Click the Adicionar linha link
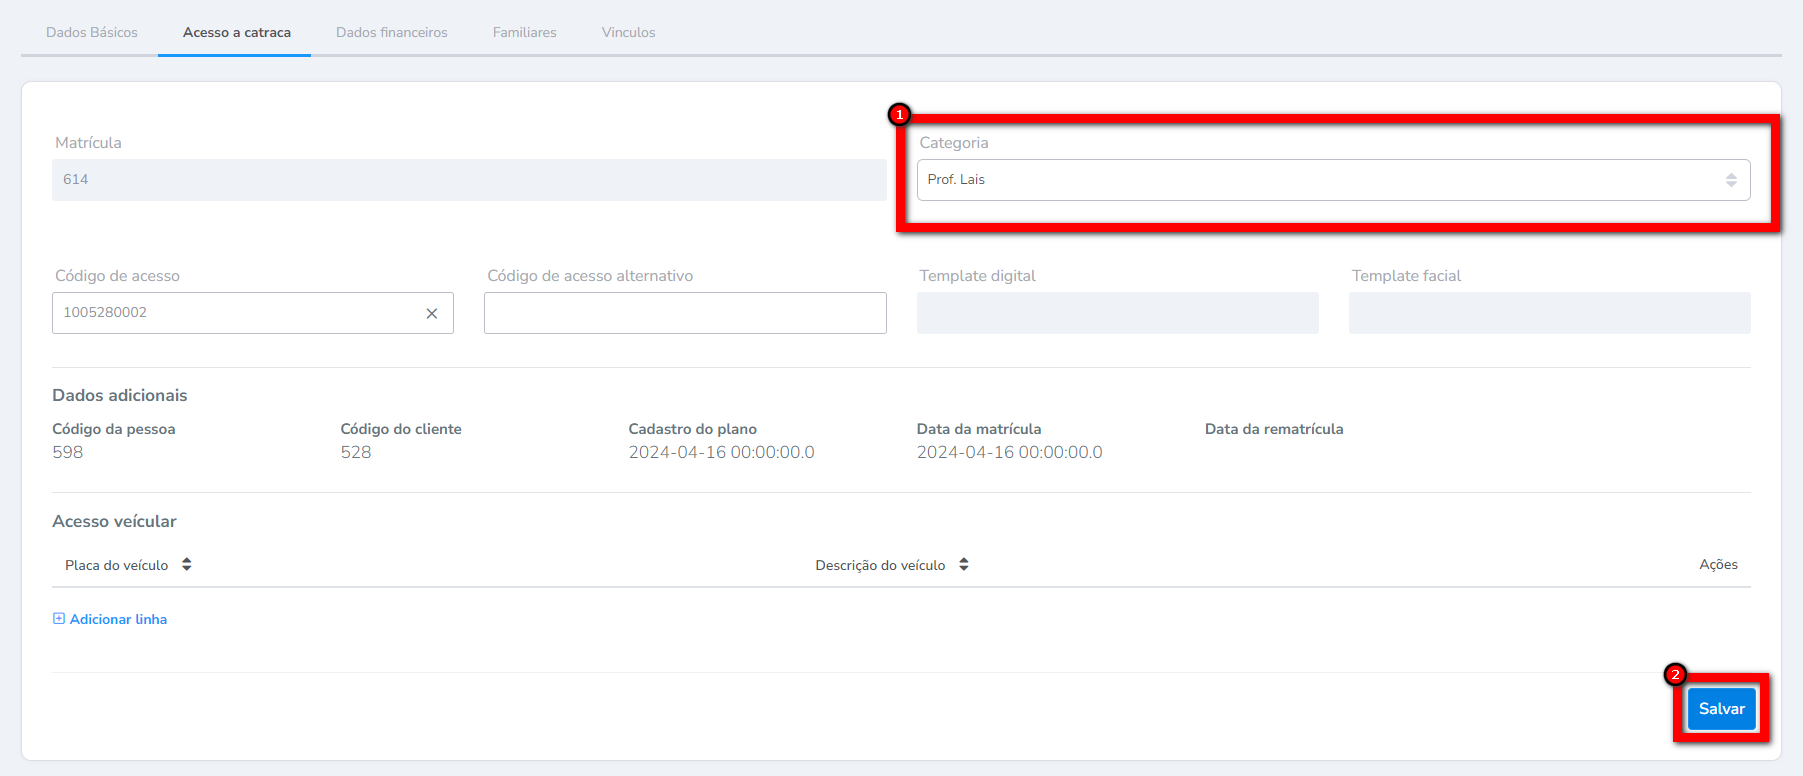The image size is (1803, 776). point(118,619)
